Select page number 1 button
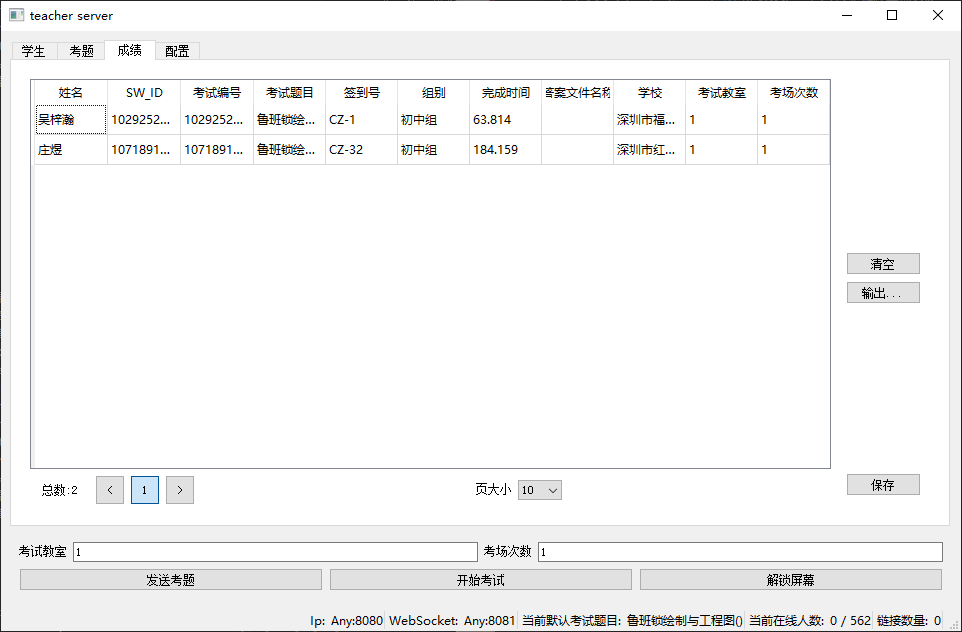This screenshot has height=632, width=962. click(145, 490)
